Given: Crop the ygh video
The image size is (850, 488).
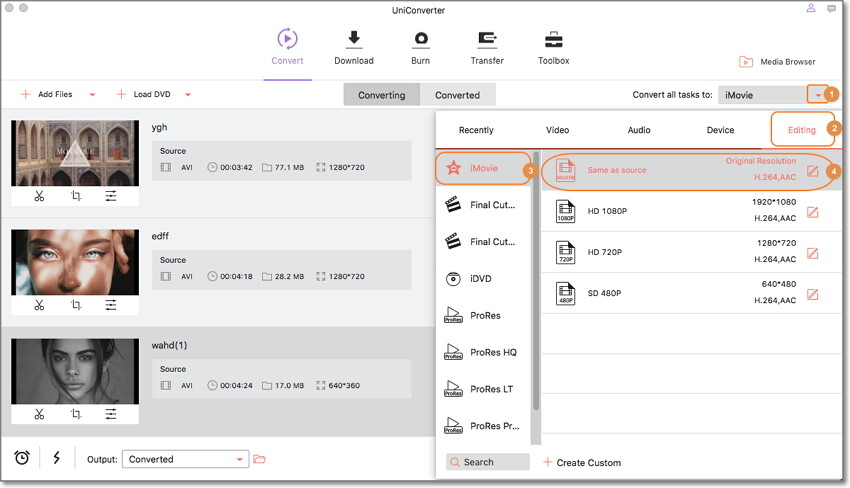Looking at the screenshot, I should [x=76, y=196].
